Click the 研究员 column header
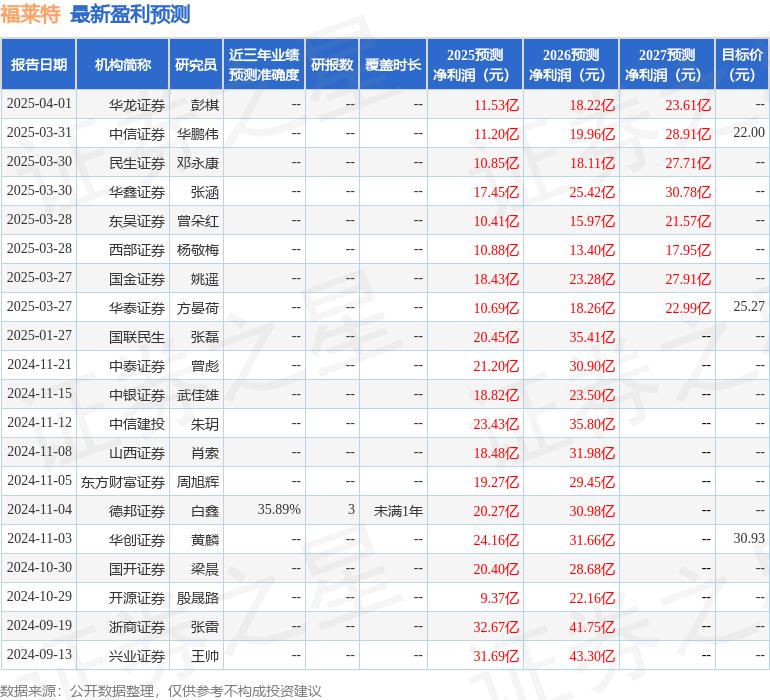770x700 pixels. coord(196,64)
